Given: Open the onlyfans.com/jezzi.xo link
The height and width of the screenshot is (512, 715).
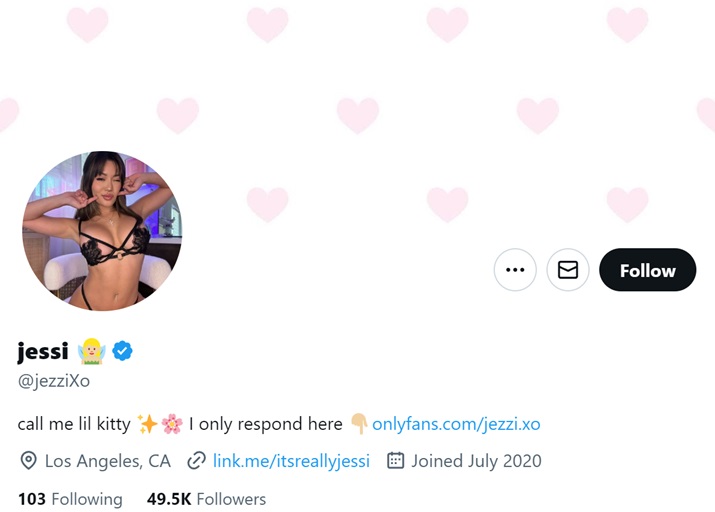Looking at the screenshot, I should point(456,424).
